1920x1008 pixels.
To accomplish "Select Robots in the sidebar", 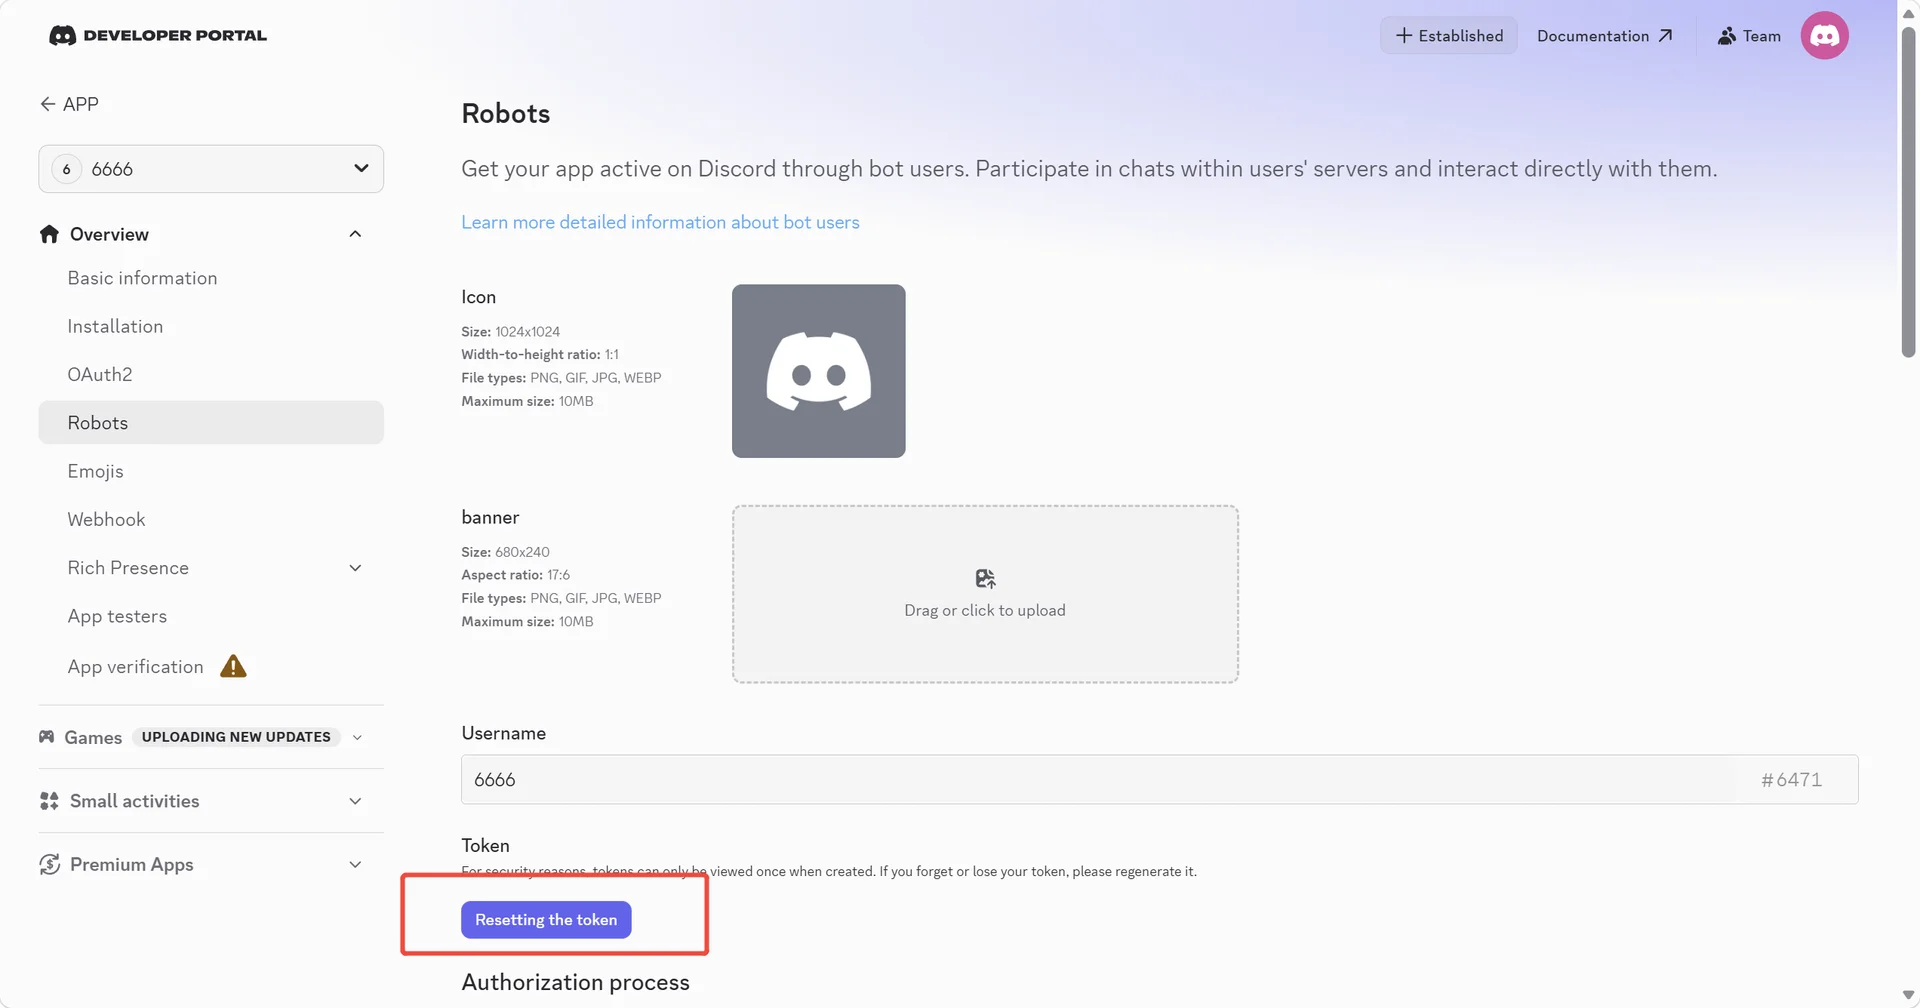I will click(211, 422).
